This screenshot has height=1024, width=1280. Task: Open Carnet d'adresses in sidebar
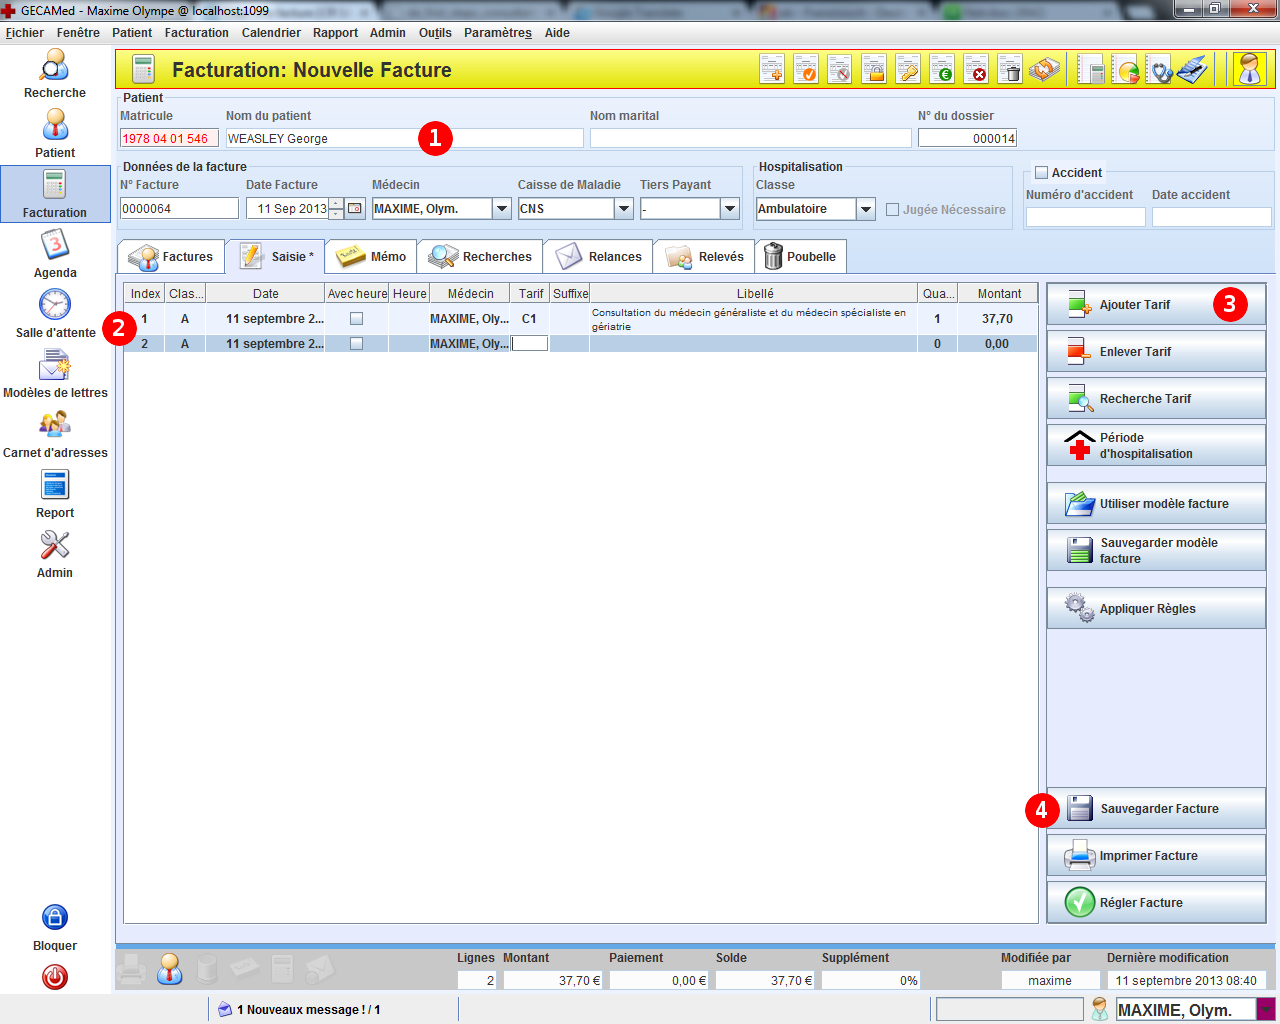[x=54, y=425]
